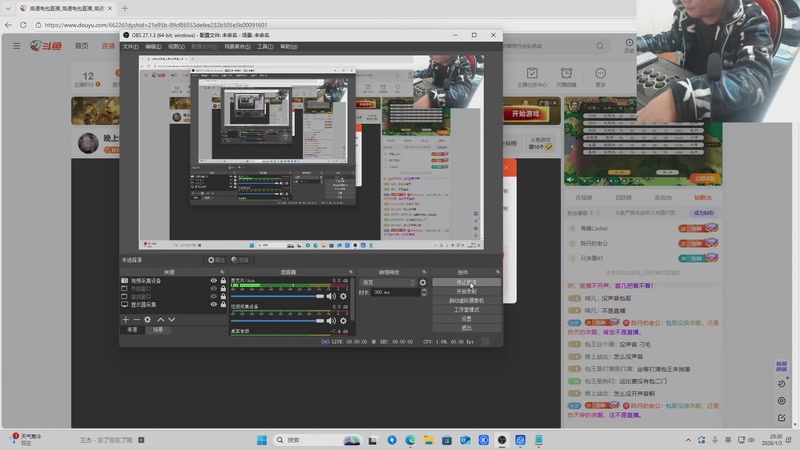800x450 pixels.
Task: Reload the browser page
Action: (23, 24)
